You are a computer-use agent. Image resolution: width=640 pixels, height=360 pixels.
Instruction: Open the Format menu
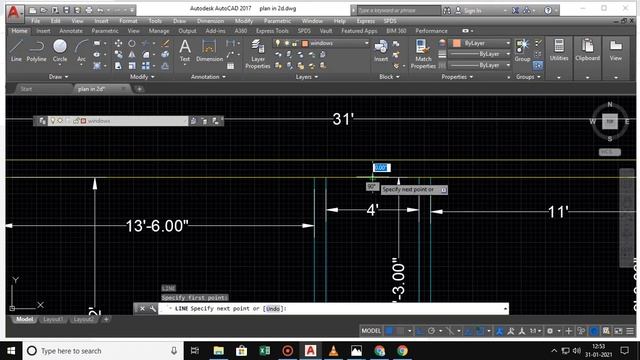click(128, 21)
